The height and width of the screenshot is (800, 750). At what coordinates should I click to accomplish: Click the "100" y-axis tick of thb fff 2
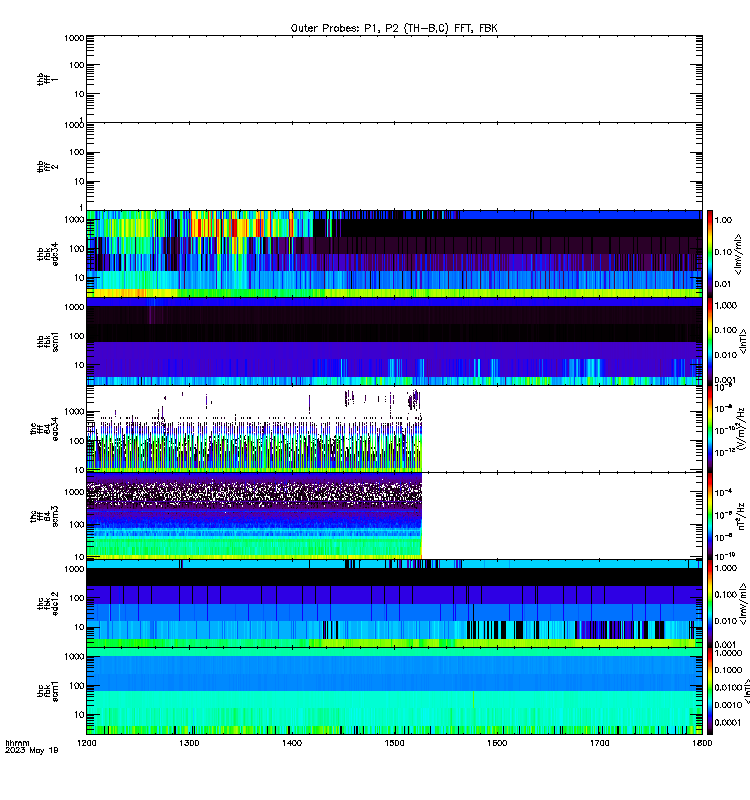pyautogui.click(x=77, y=152)
